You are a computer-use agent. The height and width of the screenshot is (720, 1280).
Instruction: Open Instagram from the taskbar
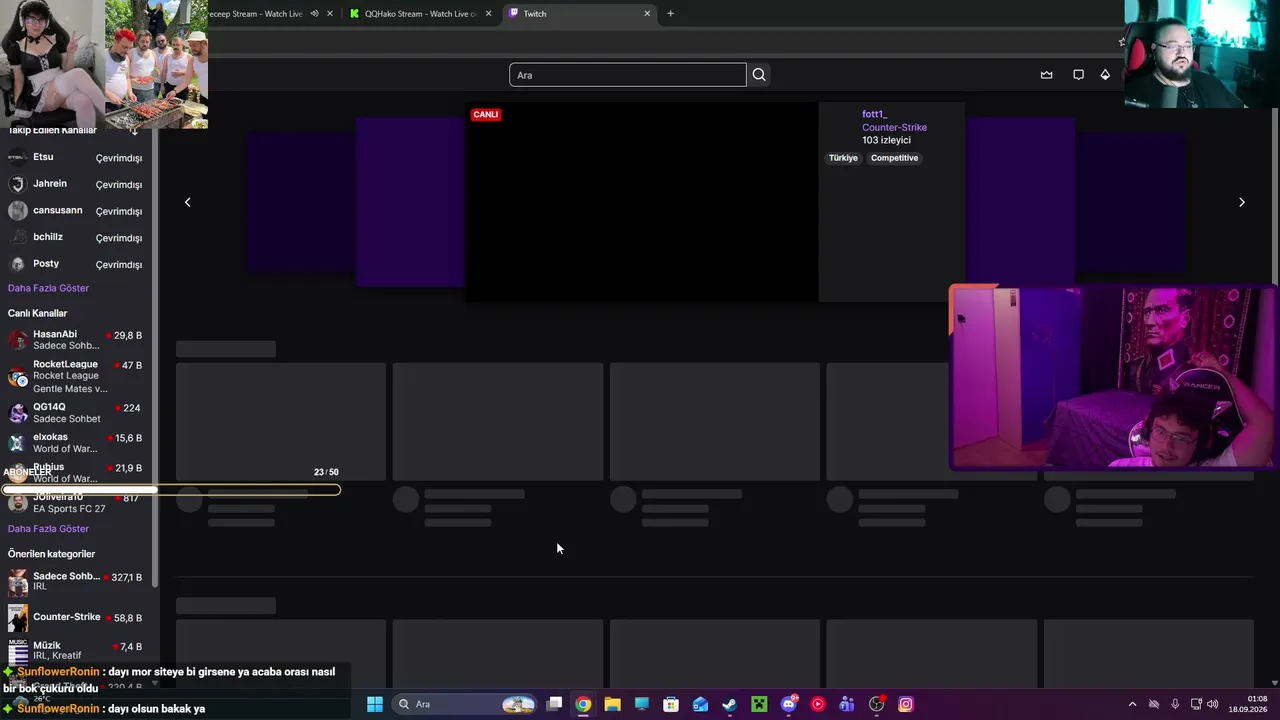click(x=906, y=704)
